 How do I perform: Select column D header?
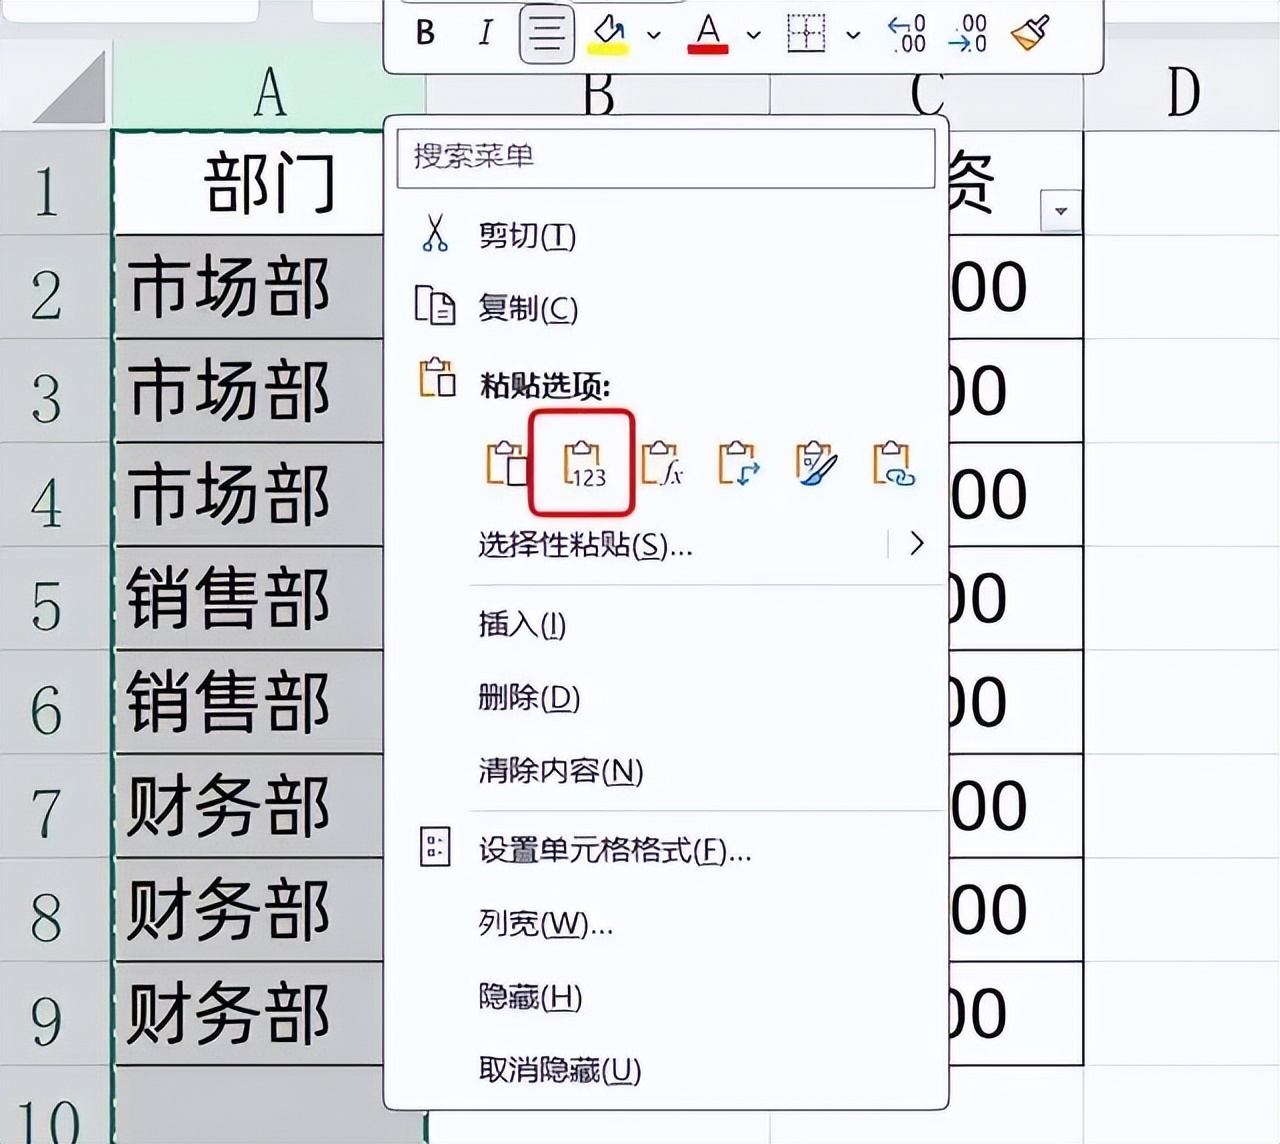tap(1182, 92)
